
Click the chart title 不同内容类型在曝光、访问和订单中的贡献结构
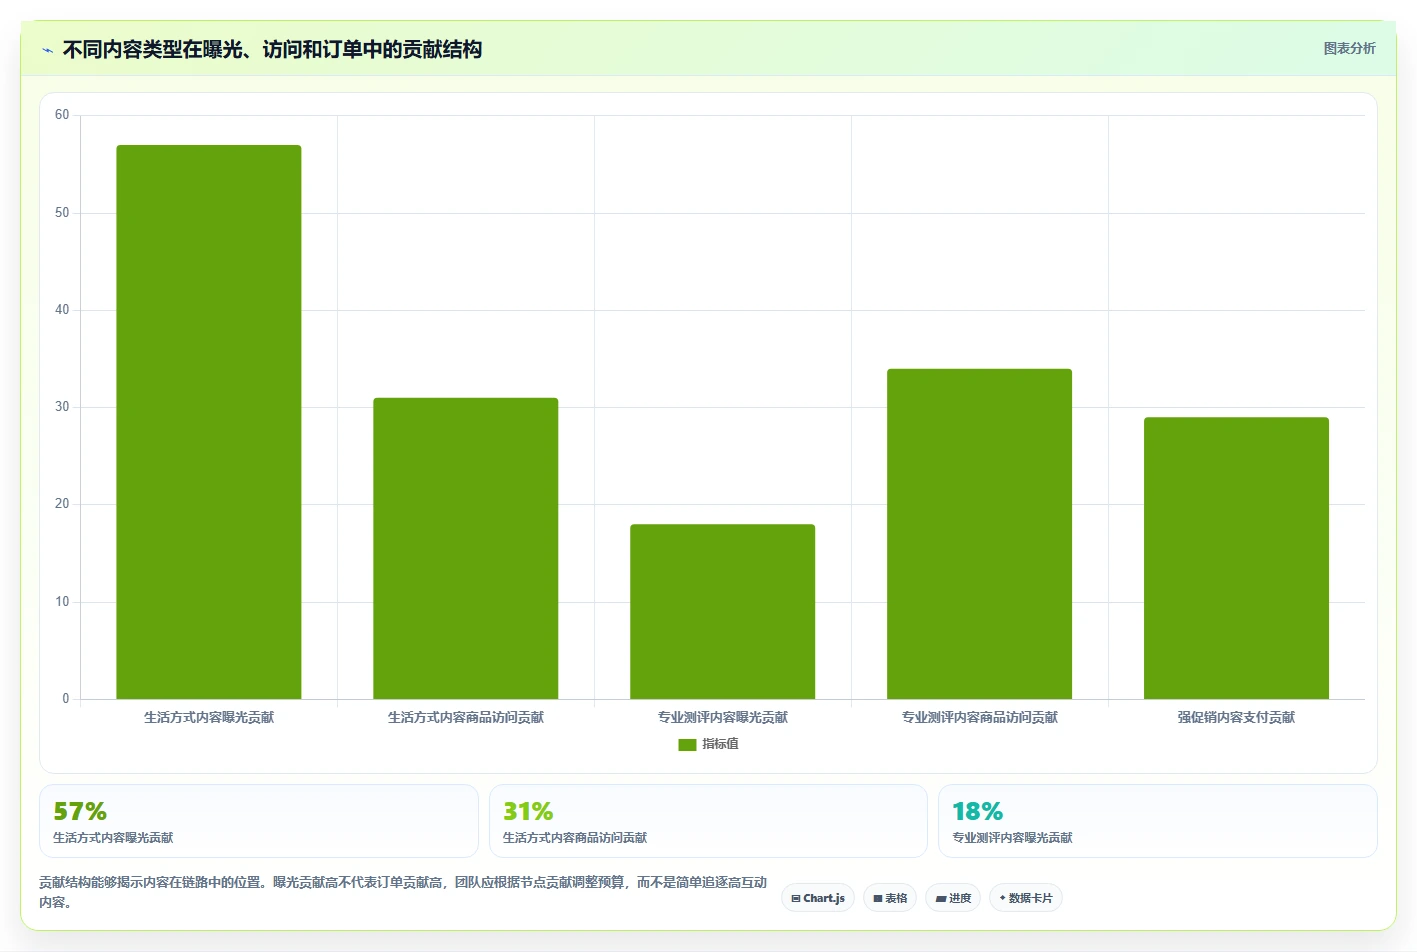tap(272, 50)
